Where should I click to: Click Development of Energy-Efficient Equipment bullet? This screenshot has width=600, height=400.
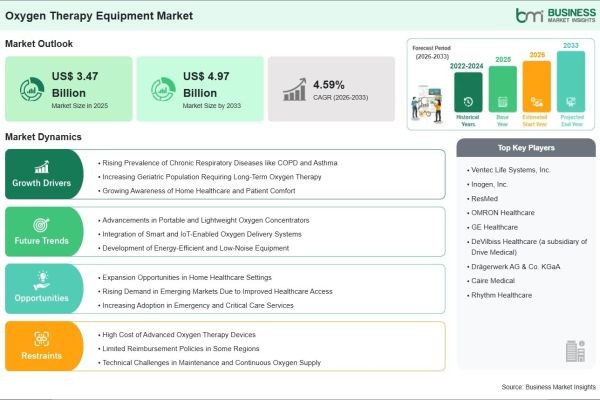194,248
